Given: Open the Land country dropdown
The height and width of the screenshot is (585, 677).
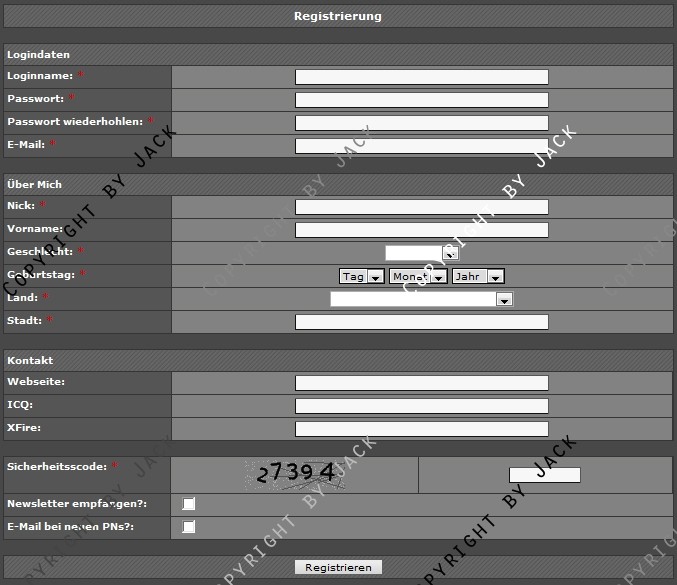Looking at the screenshot, I should click(x=421, y=299).
